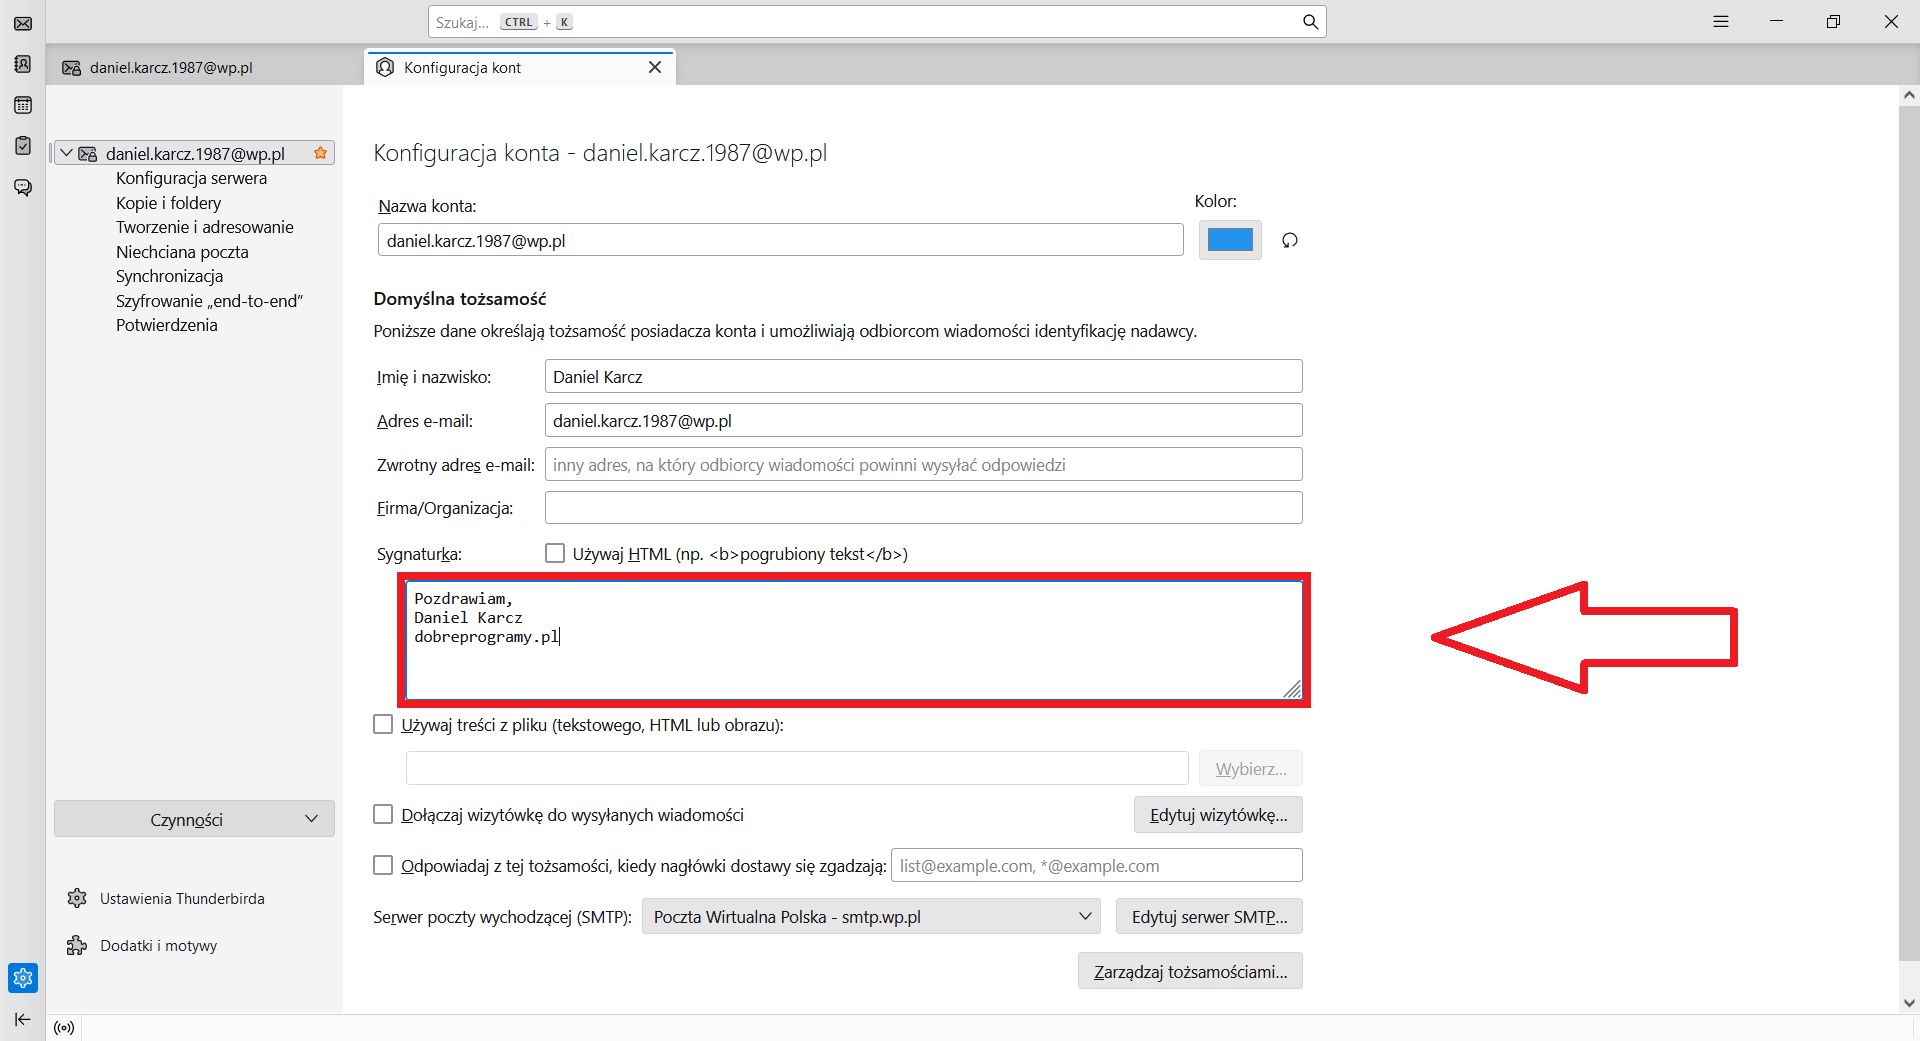Click the Dodatki i motywy puzzle icon
This screenshot has height=1041, width=1920.
click(77, 945)
